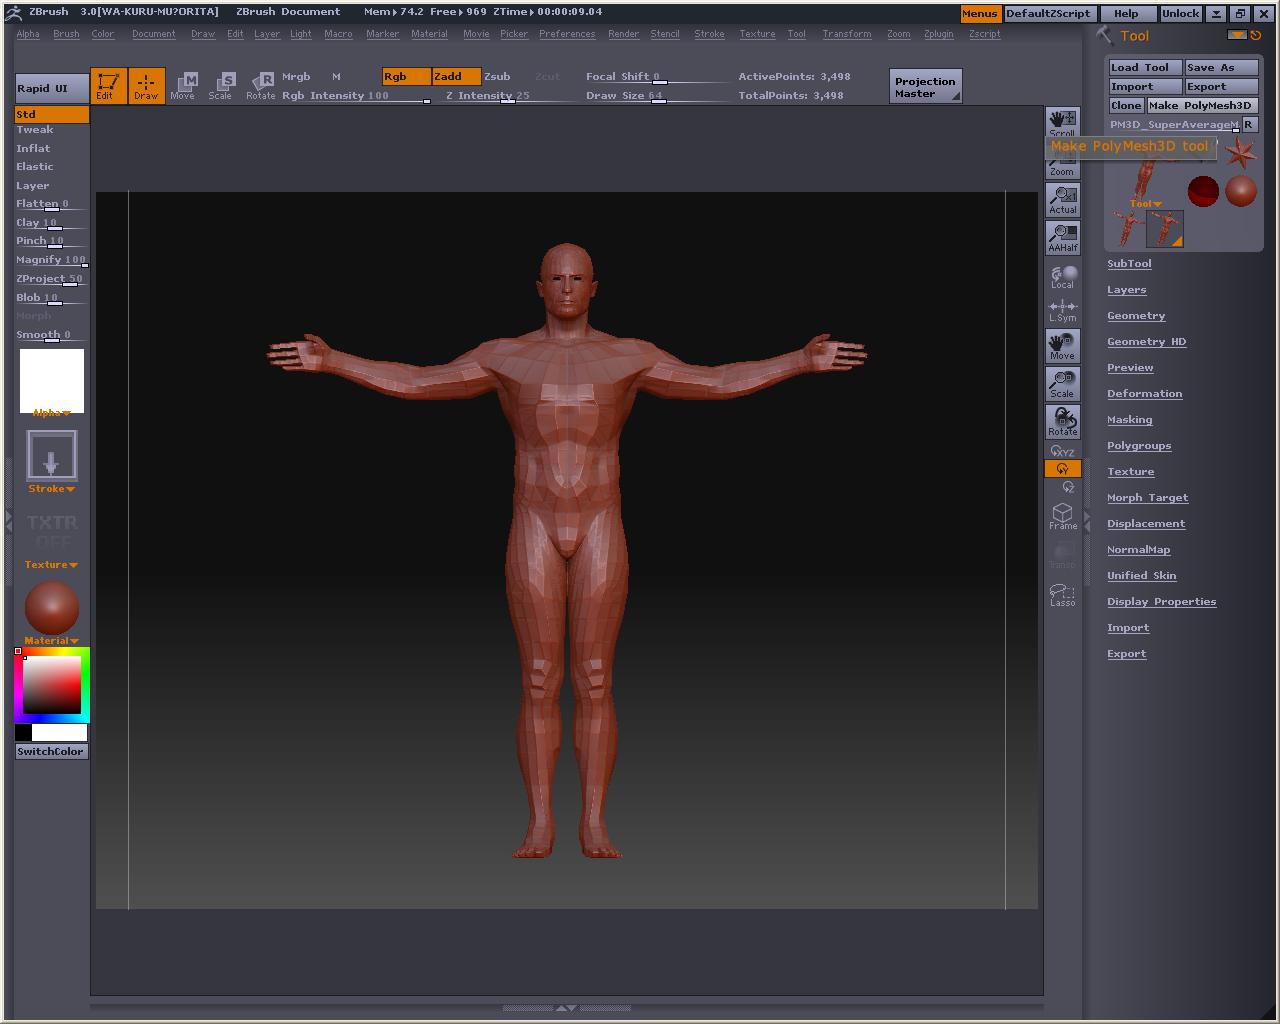Open the white Alpha thumbnail

tap(52, 379)
